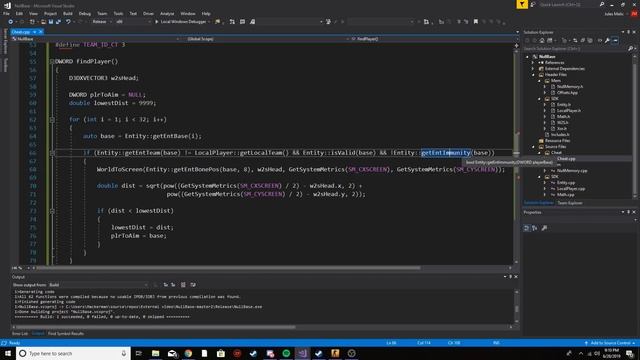Click the code editor horizontal scrollbar
This screenshot has height=360, width=640.
click(229, 268)
